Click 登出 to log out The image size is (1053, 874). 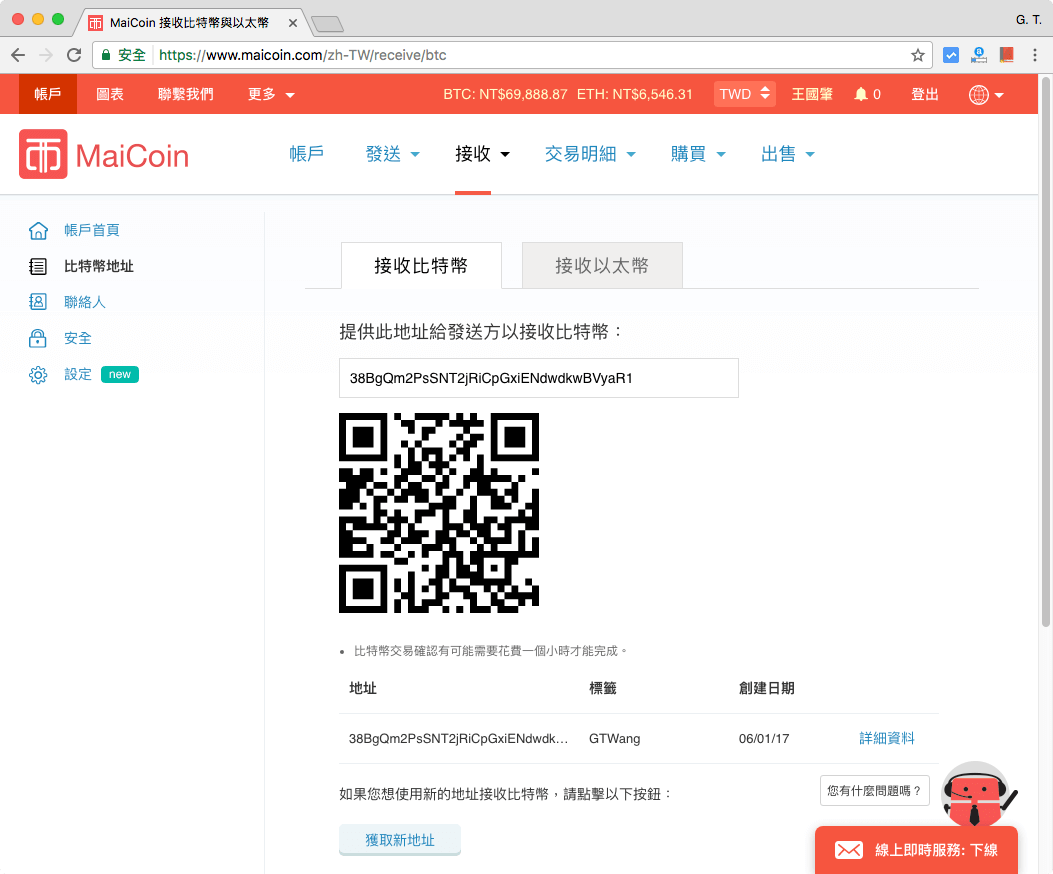point(923,93)
